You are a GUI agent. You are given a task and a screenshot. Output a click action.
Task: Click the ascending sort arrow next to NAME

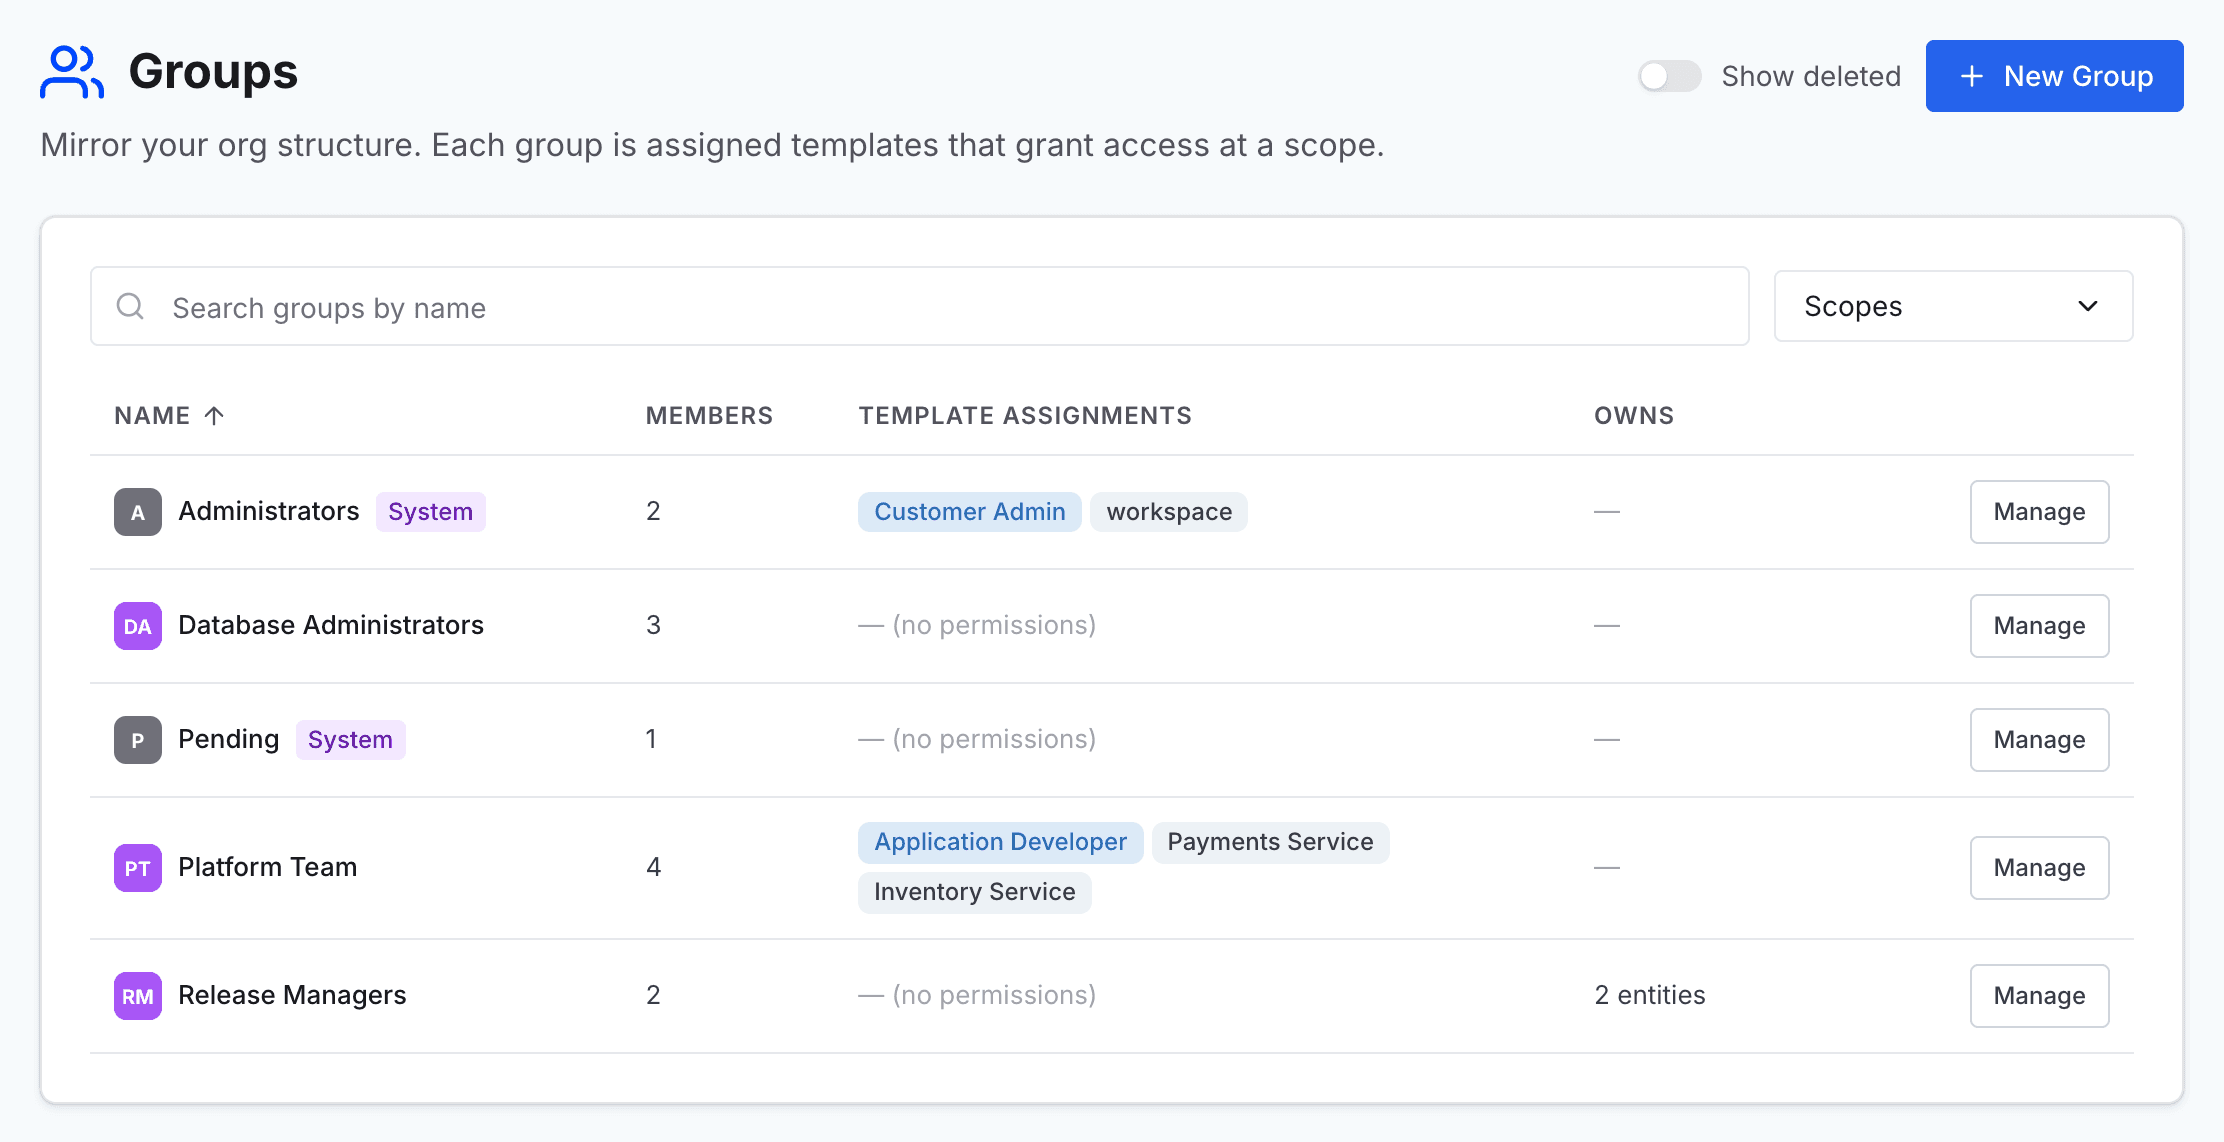214,416
